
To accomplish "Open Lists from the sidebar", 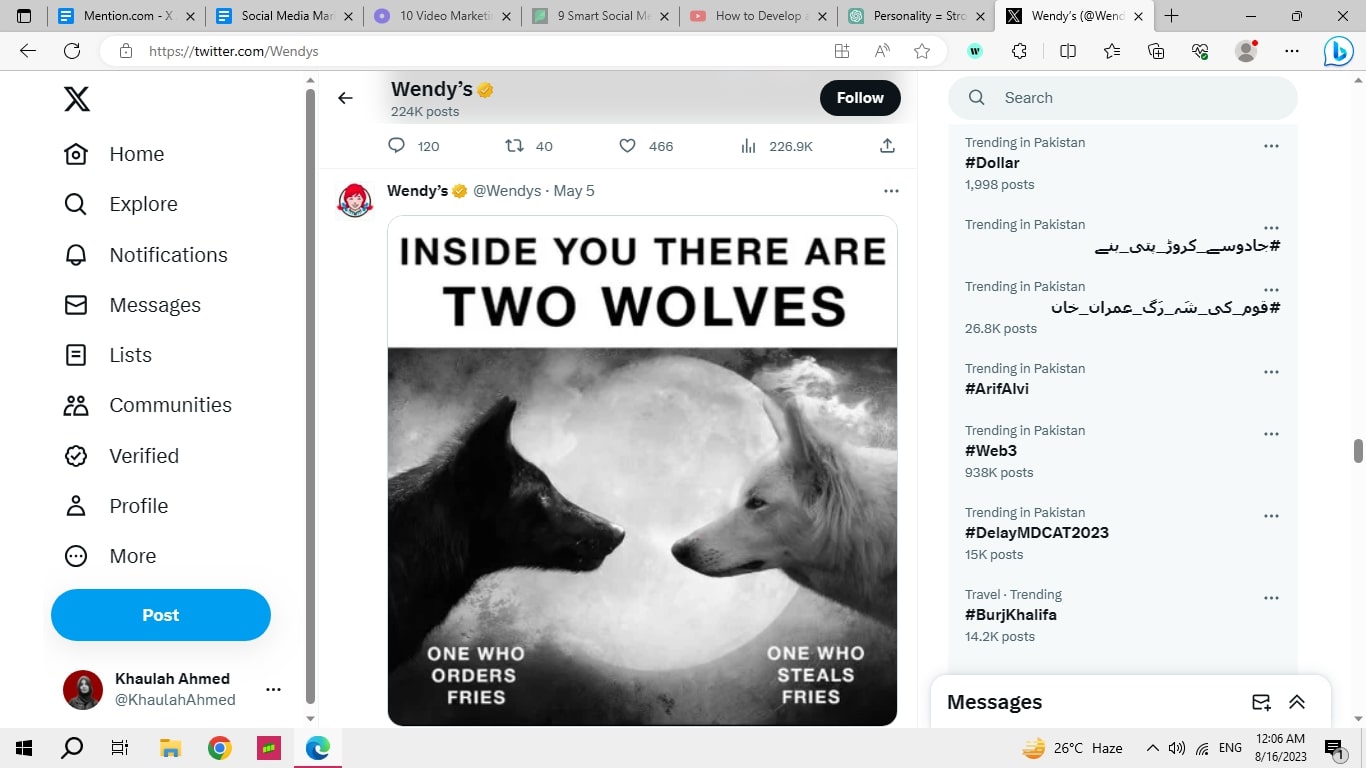I will pos(107,355).
